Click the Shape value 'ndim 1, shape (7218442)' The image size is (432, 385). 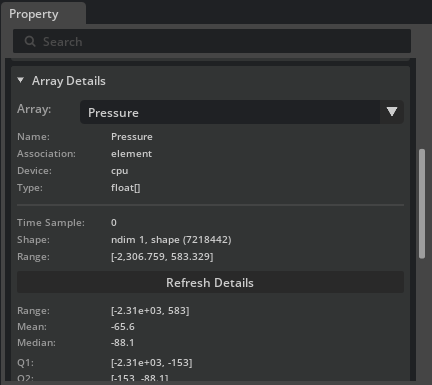pos(171,240)
